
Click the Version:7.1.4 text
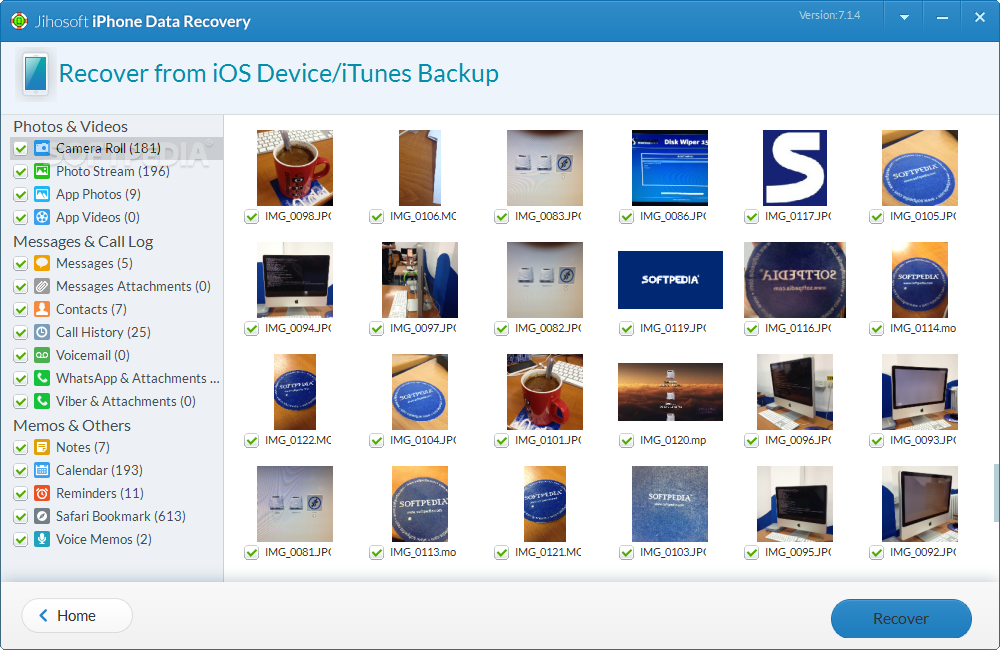[x=829, y=15]
